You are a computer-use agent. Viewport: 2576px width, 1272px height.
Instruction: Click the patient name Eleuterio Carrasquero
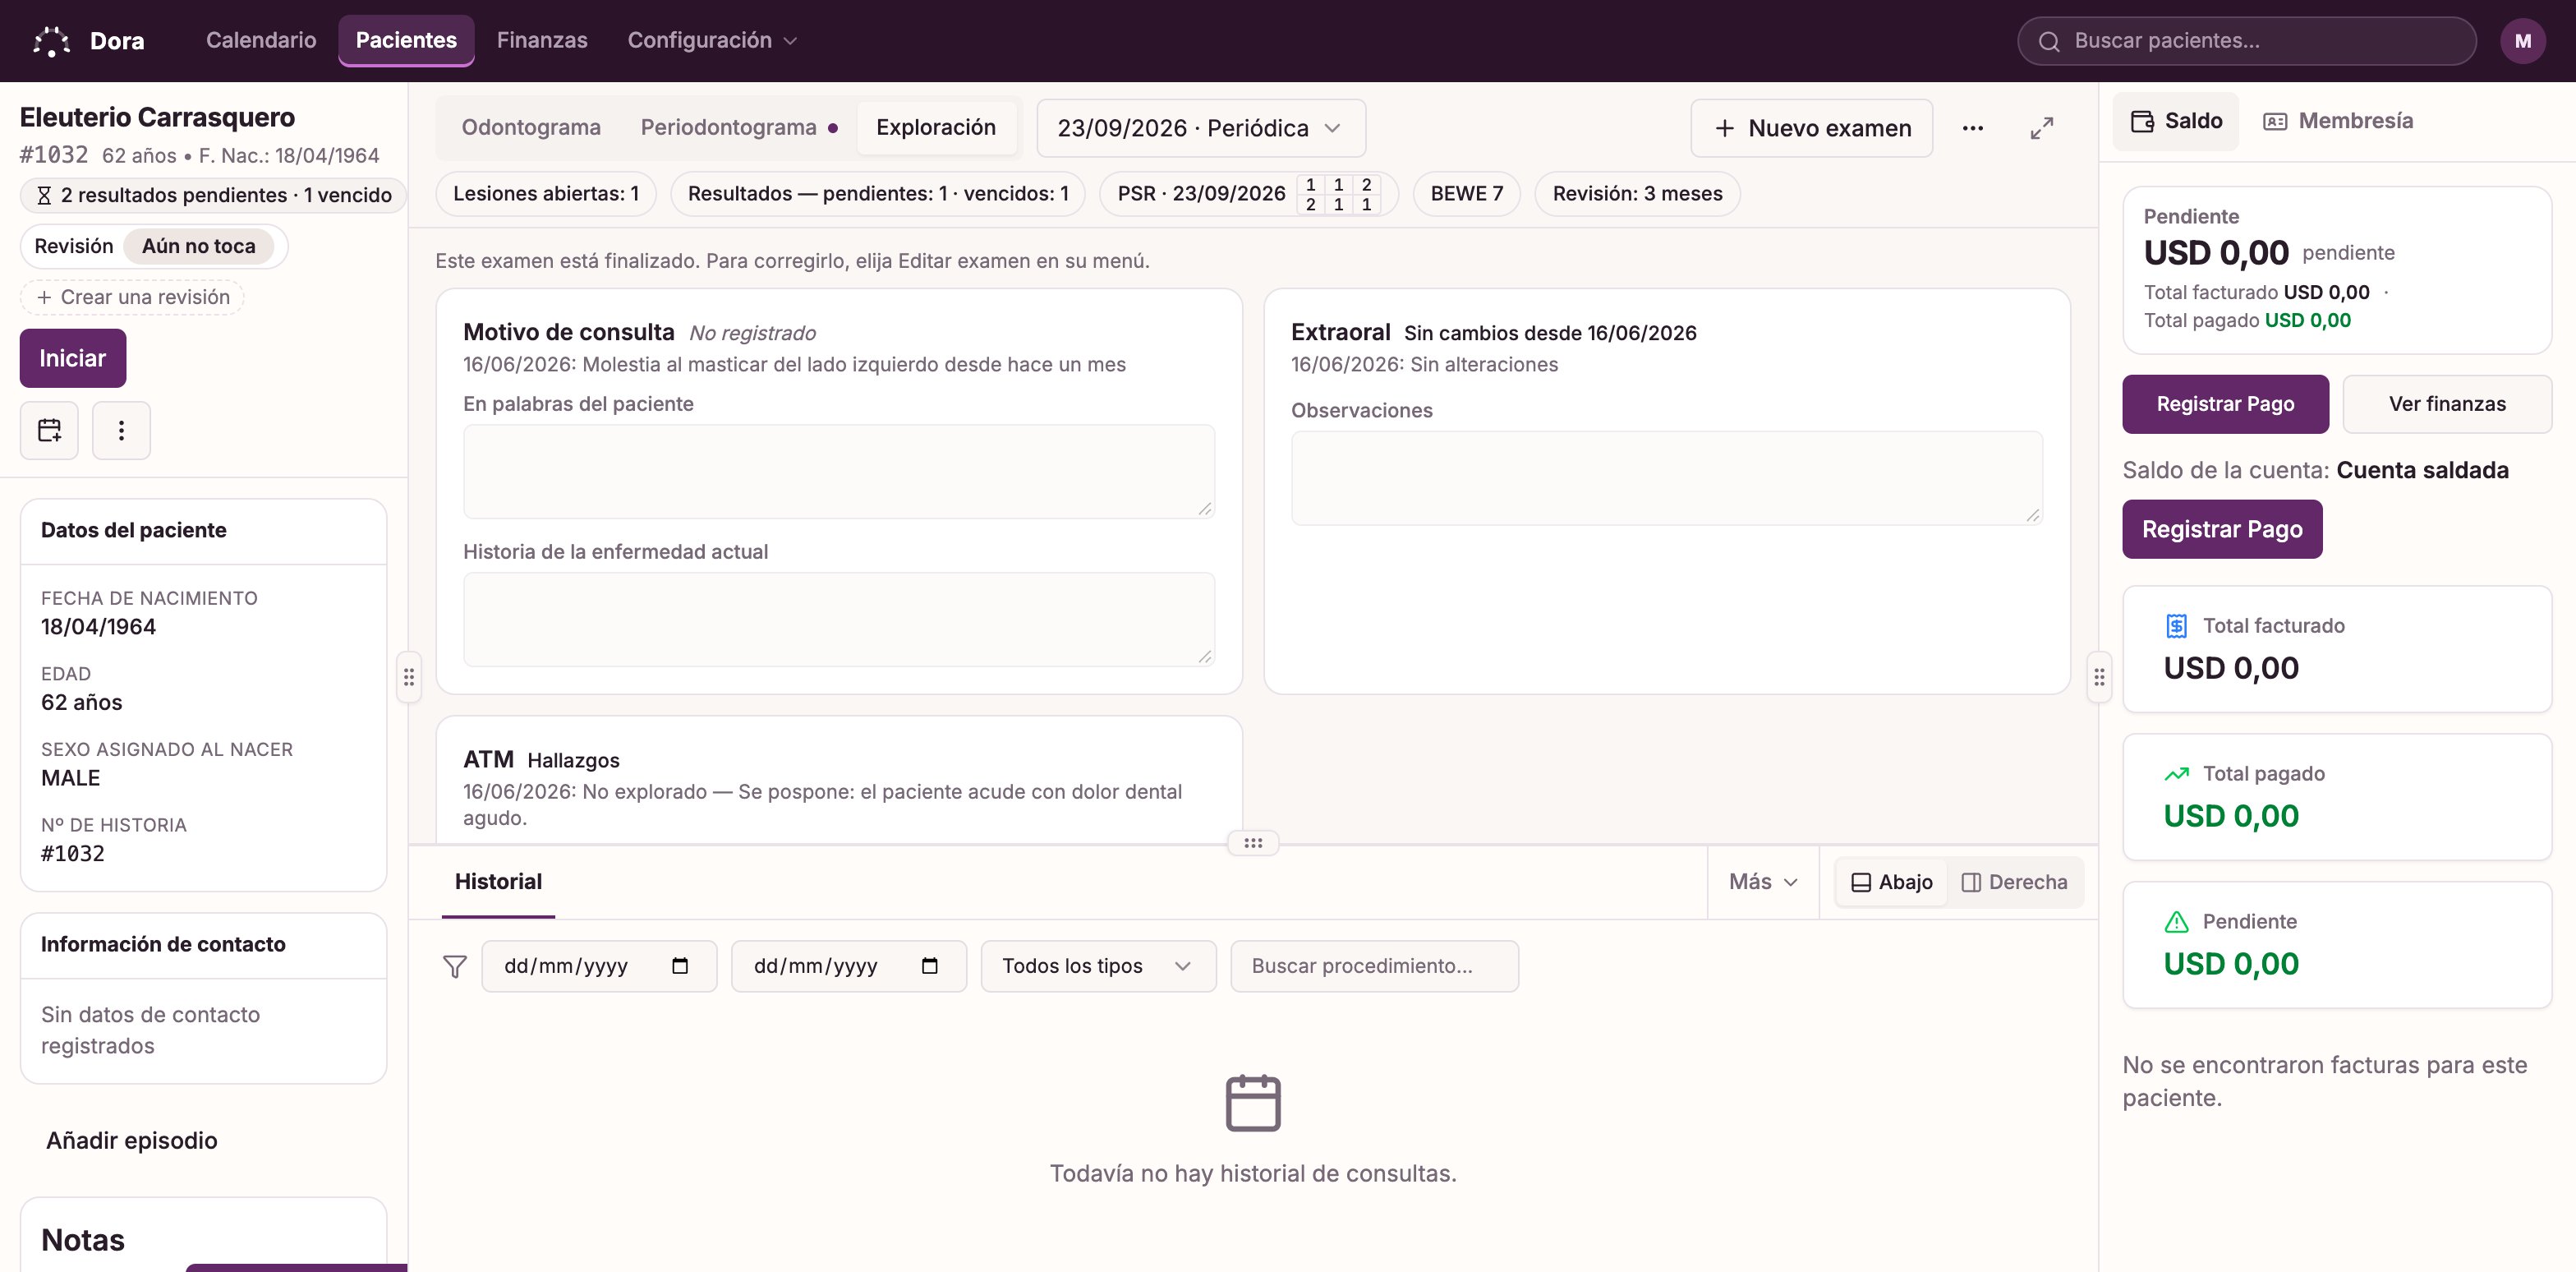(x=157, y=117)
